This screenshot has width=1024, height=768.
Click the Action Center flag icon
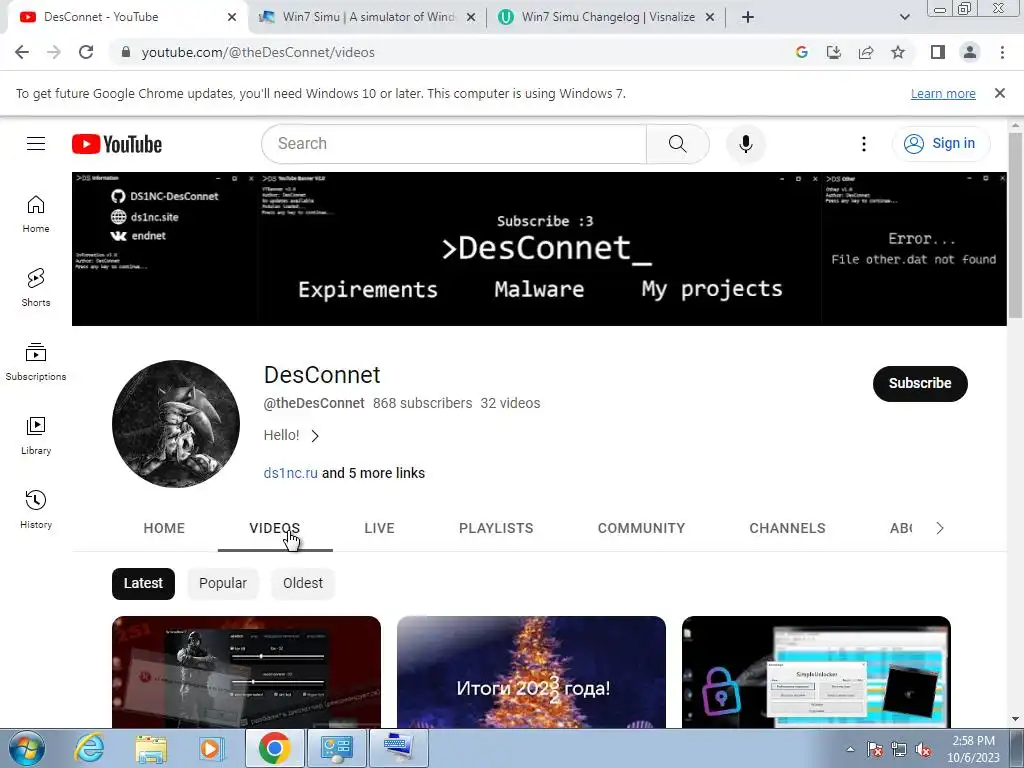(875, 749)
